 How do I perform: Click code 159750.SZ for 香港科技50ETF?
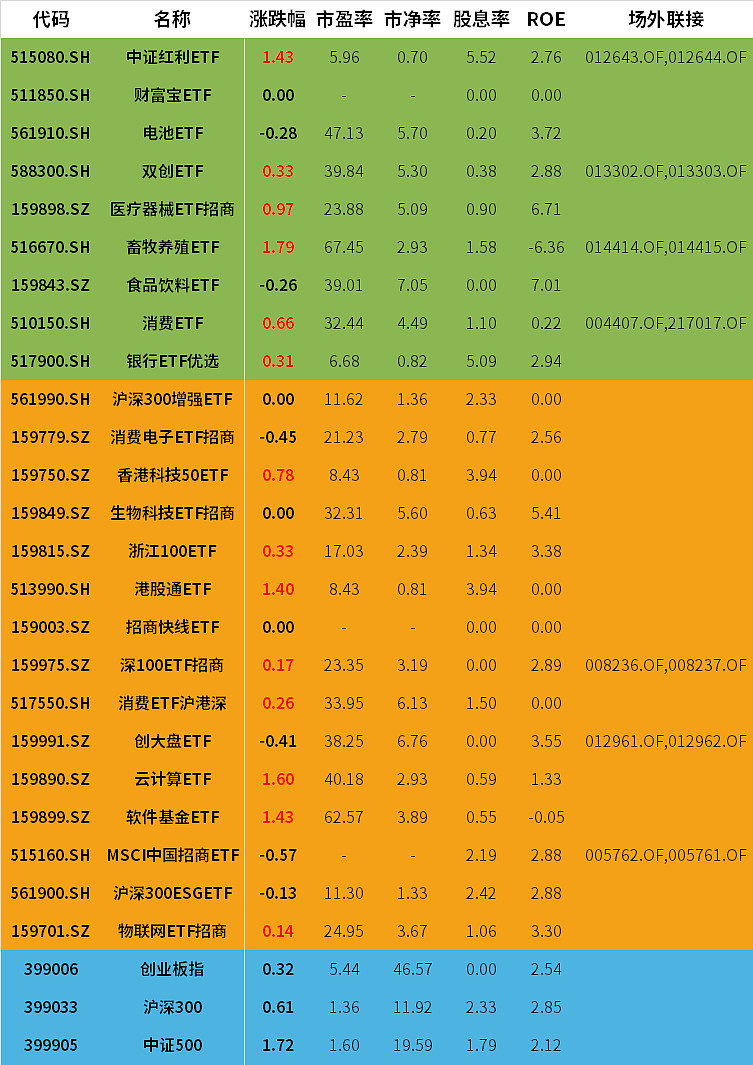click(x=50, y=475)
